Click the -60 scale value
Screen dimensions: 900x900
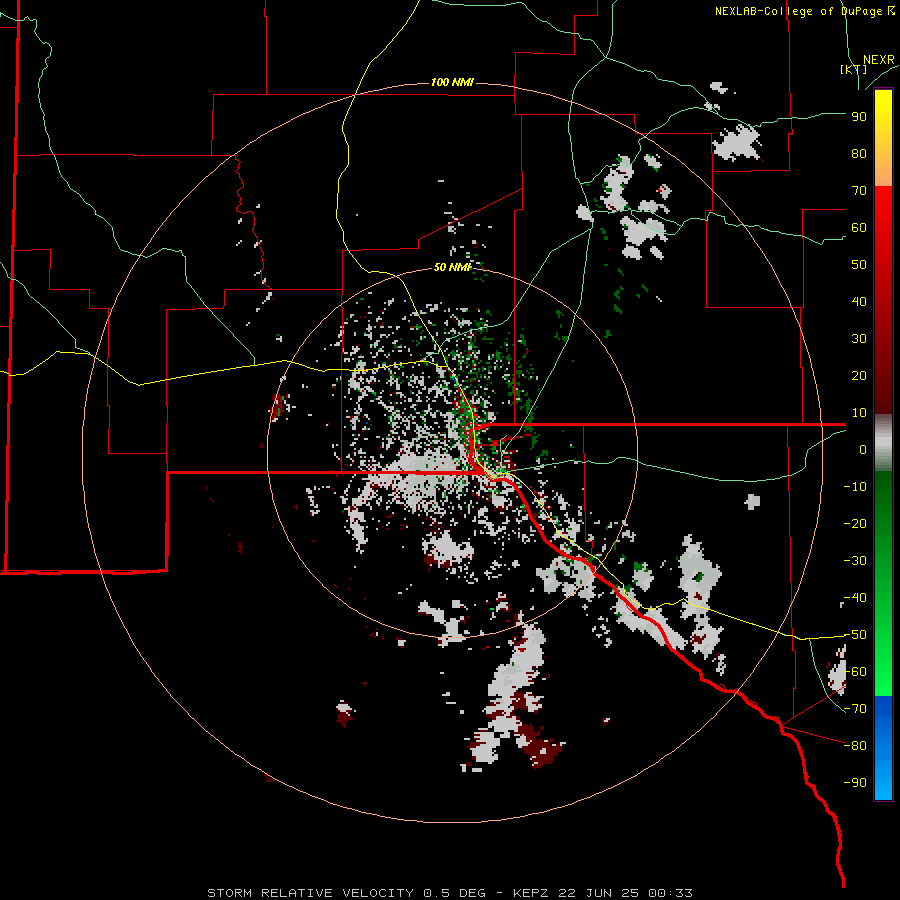[855, 672]
